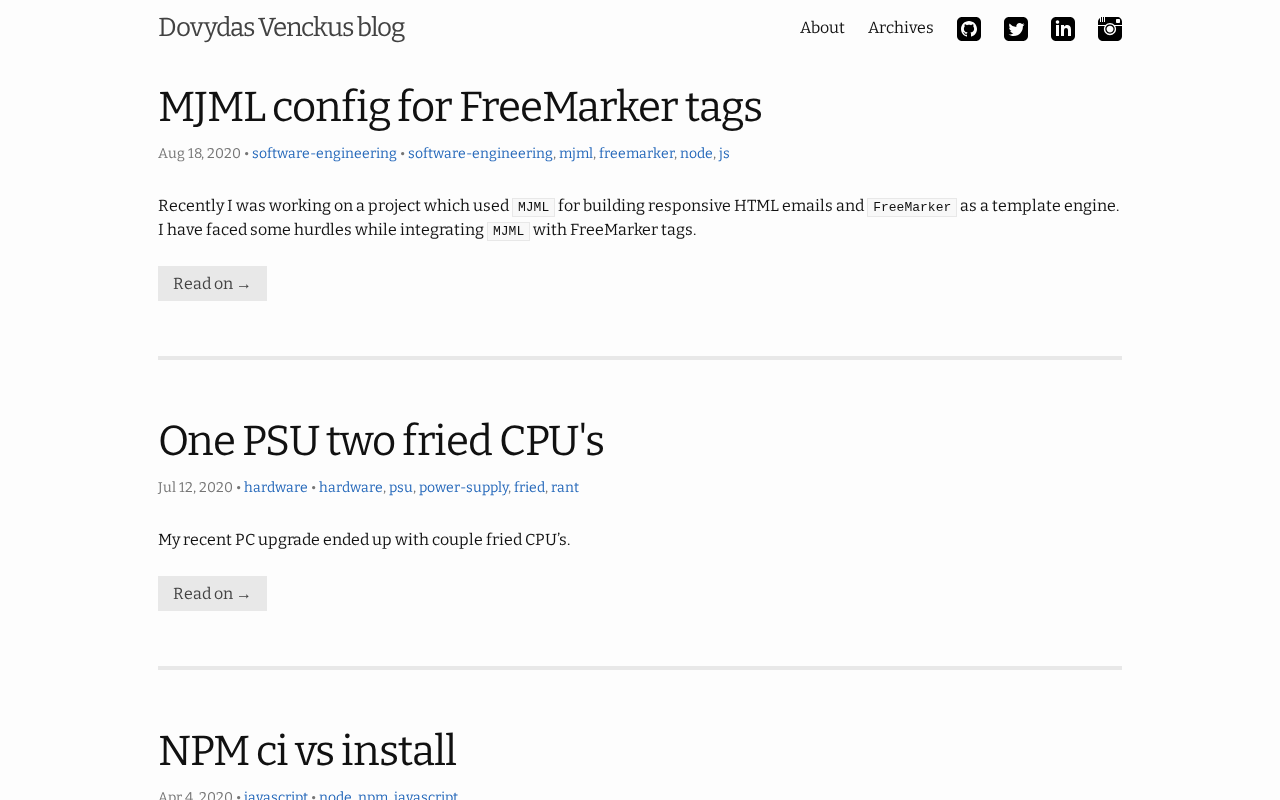1280x800 pixels.
Task: Open the Instagram profile icon
Action: tap(1109, 29)
